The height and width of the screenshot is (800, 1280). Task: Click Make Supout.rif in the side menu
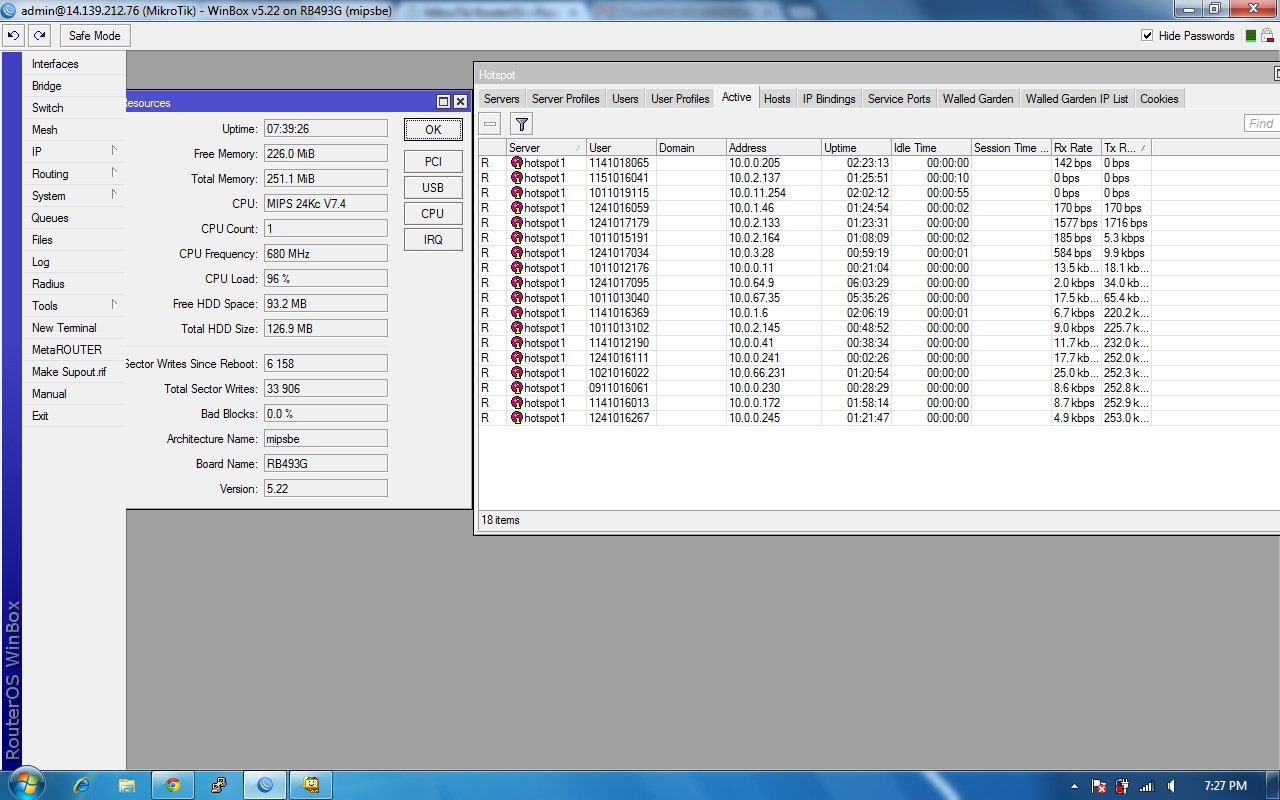(73, 372)
